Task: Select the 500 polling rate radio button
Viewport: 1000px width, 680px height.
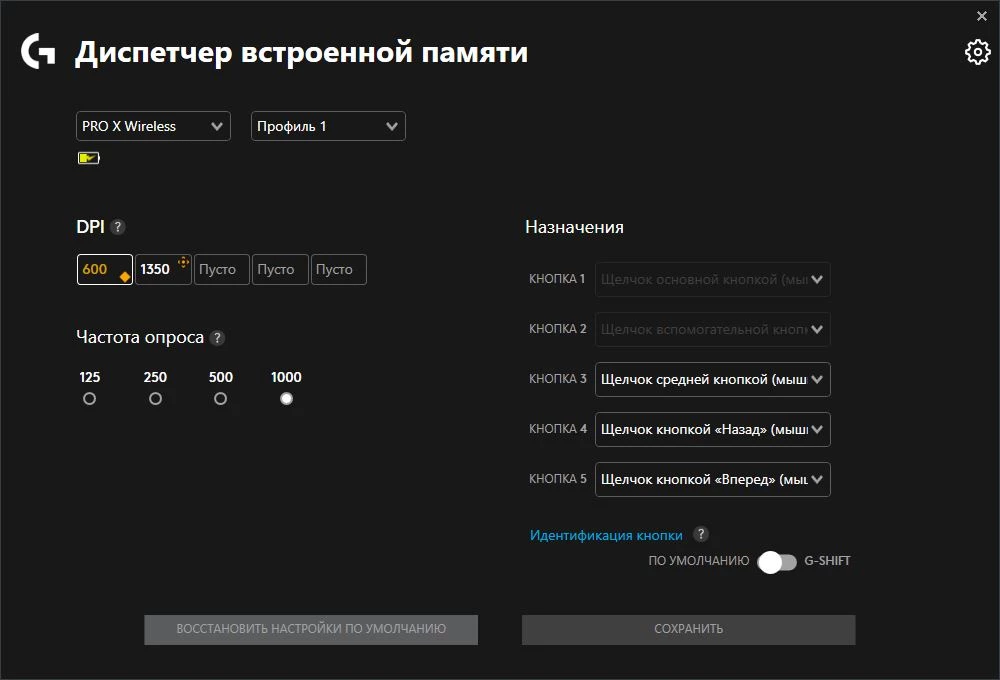Action: point(220,398)
